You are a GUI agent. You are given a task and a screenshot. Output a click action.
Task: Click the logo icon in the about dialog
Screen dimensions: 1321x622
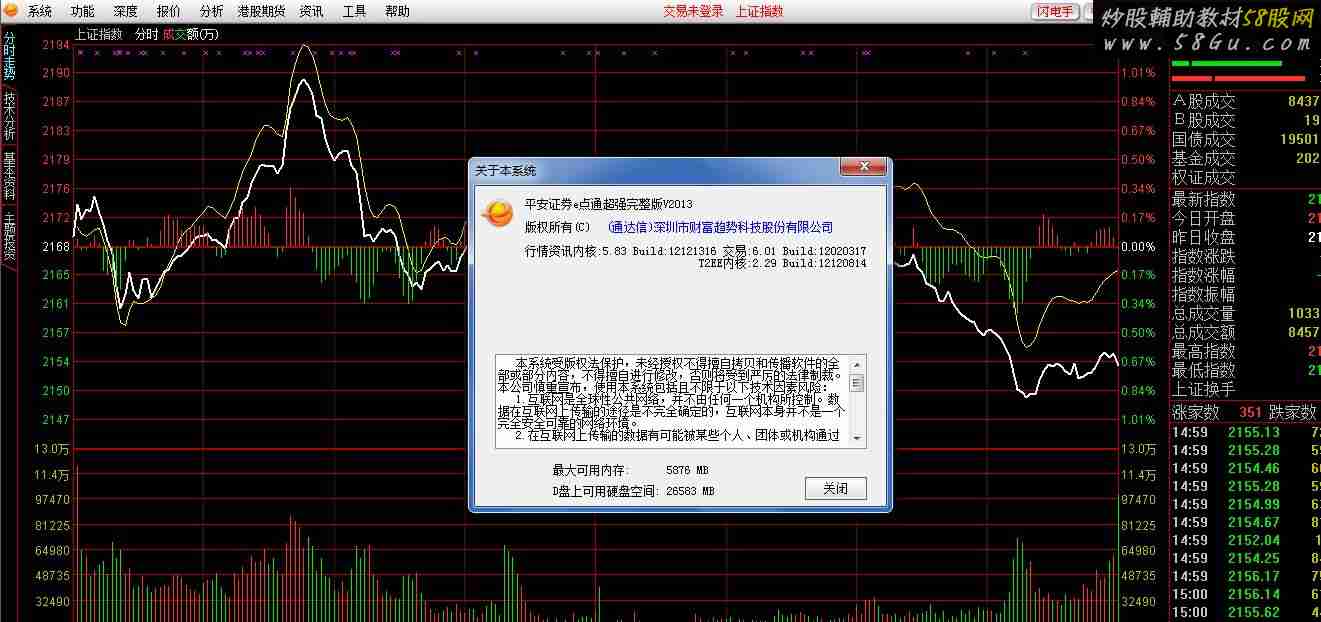click(496, 213)
